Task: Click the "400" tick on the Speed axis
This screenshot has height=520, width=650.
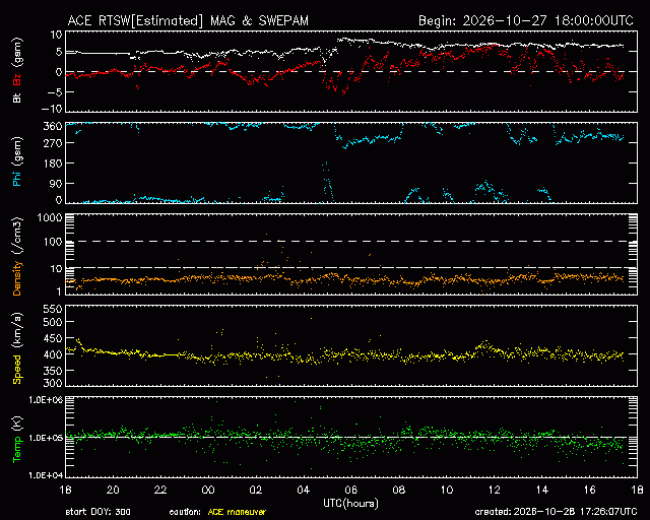Action: [x=53, y=354]
